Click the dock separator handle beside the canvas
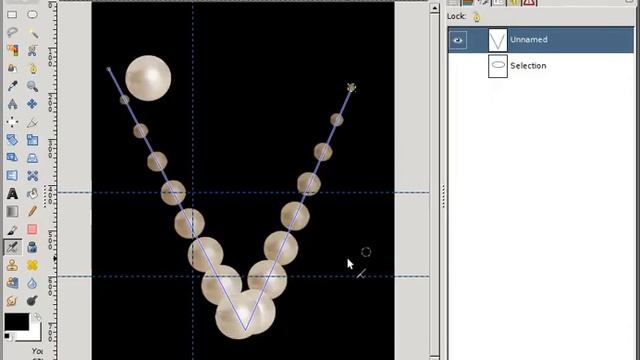Image resolution: width=640 pixels, height=360 pixels. point(444,196)
